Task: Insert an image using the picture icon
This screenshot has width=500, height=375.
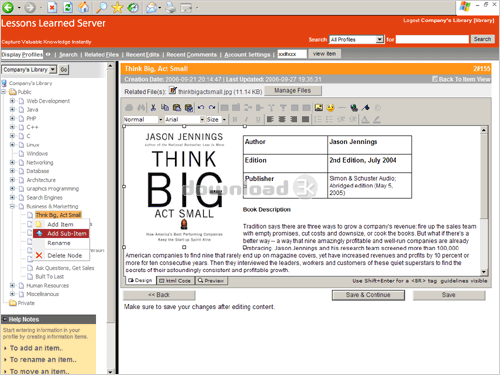Action: 319,107
